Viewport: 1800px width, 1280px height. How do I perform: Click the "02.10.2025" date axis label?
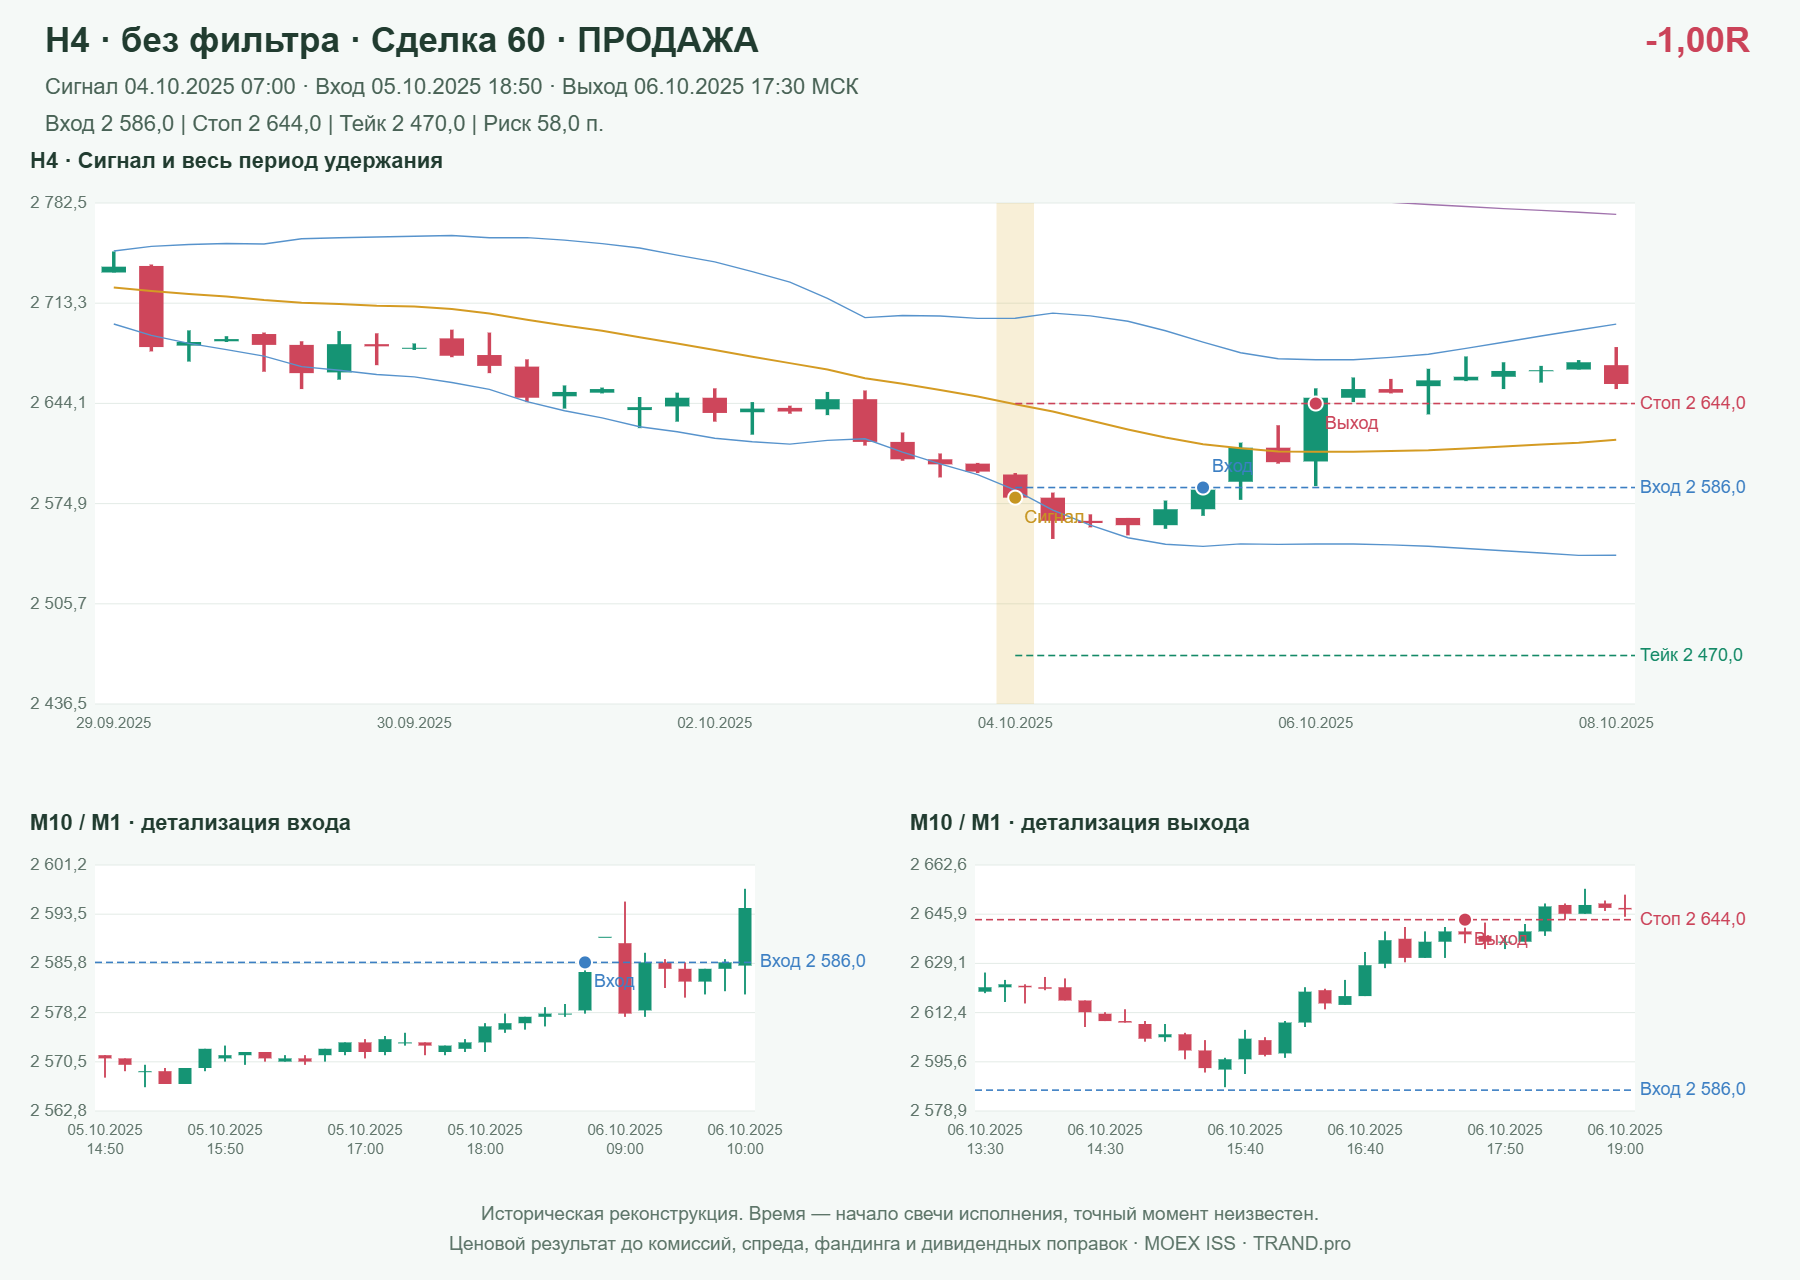click(x=715, y=723)
